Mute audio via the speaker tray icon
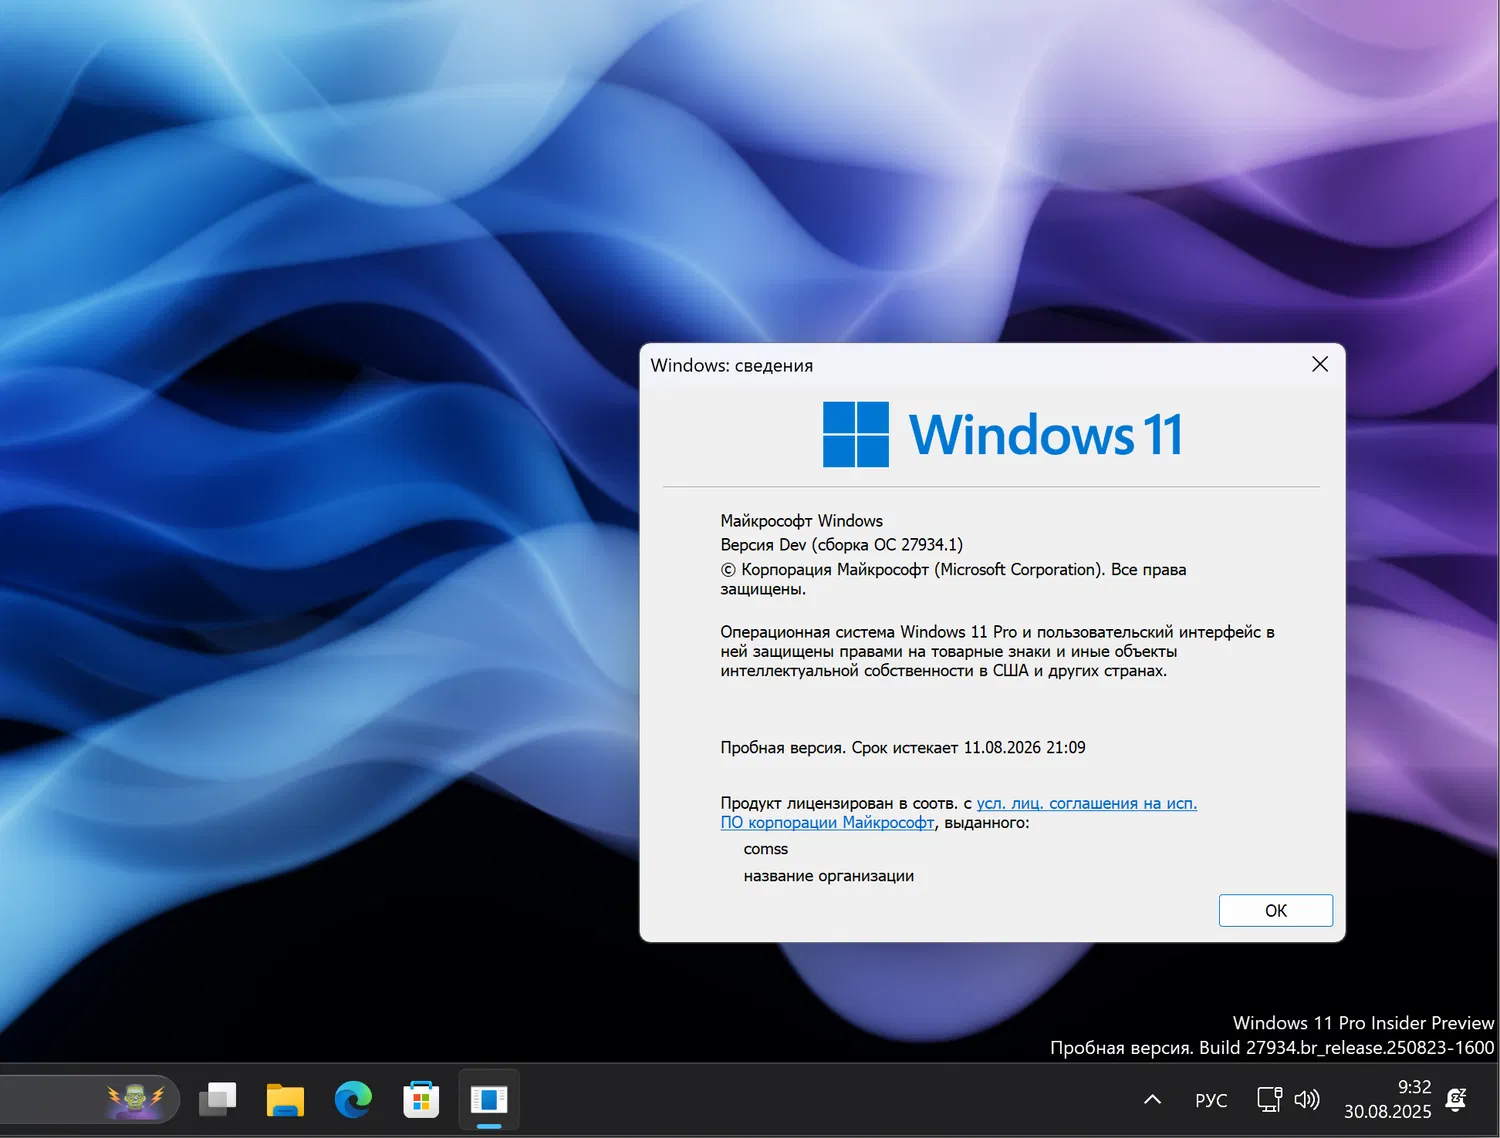This screenshot has height=1138, width=1500. [x=1306, y=1099]
